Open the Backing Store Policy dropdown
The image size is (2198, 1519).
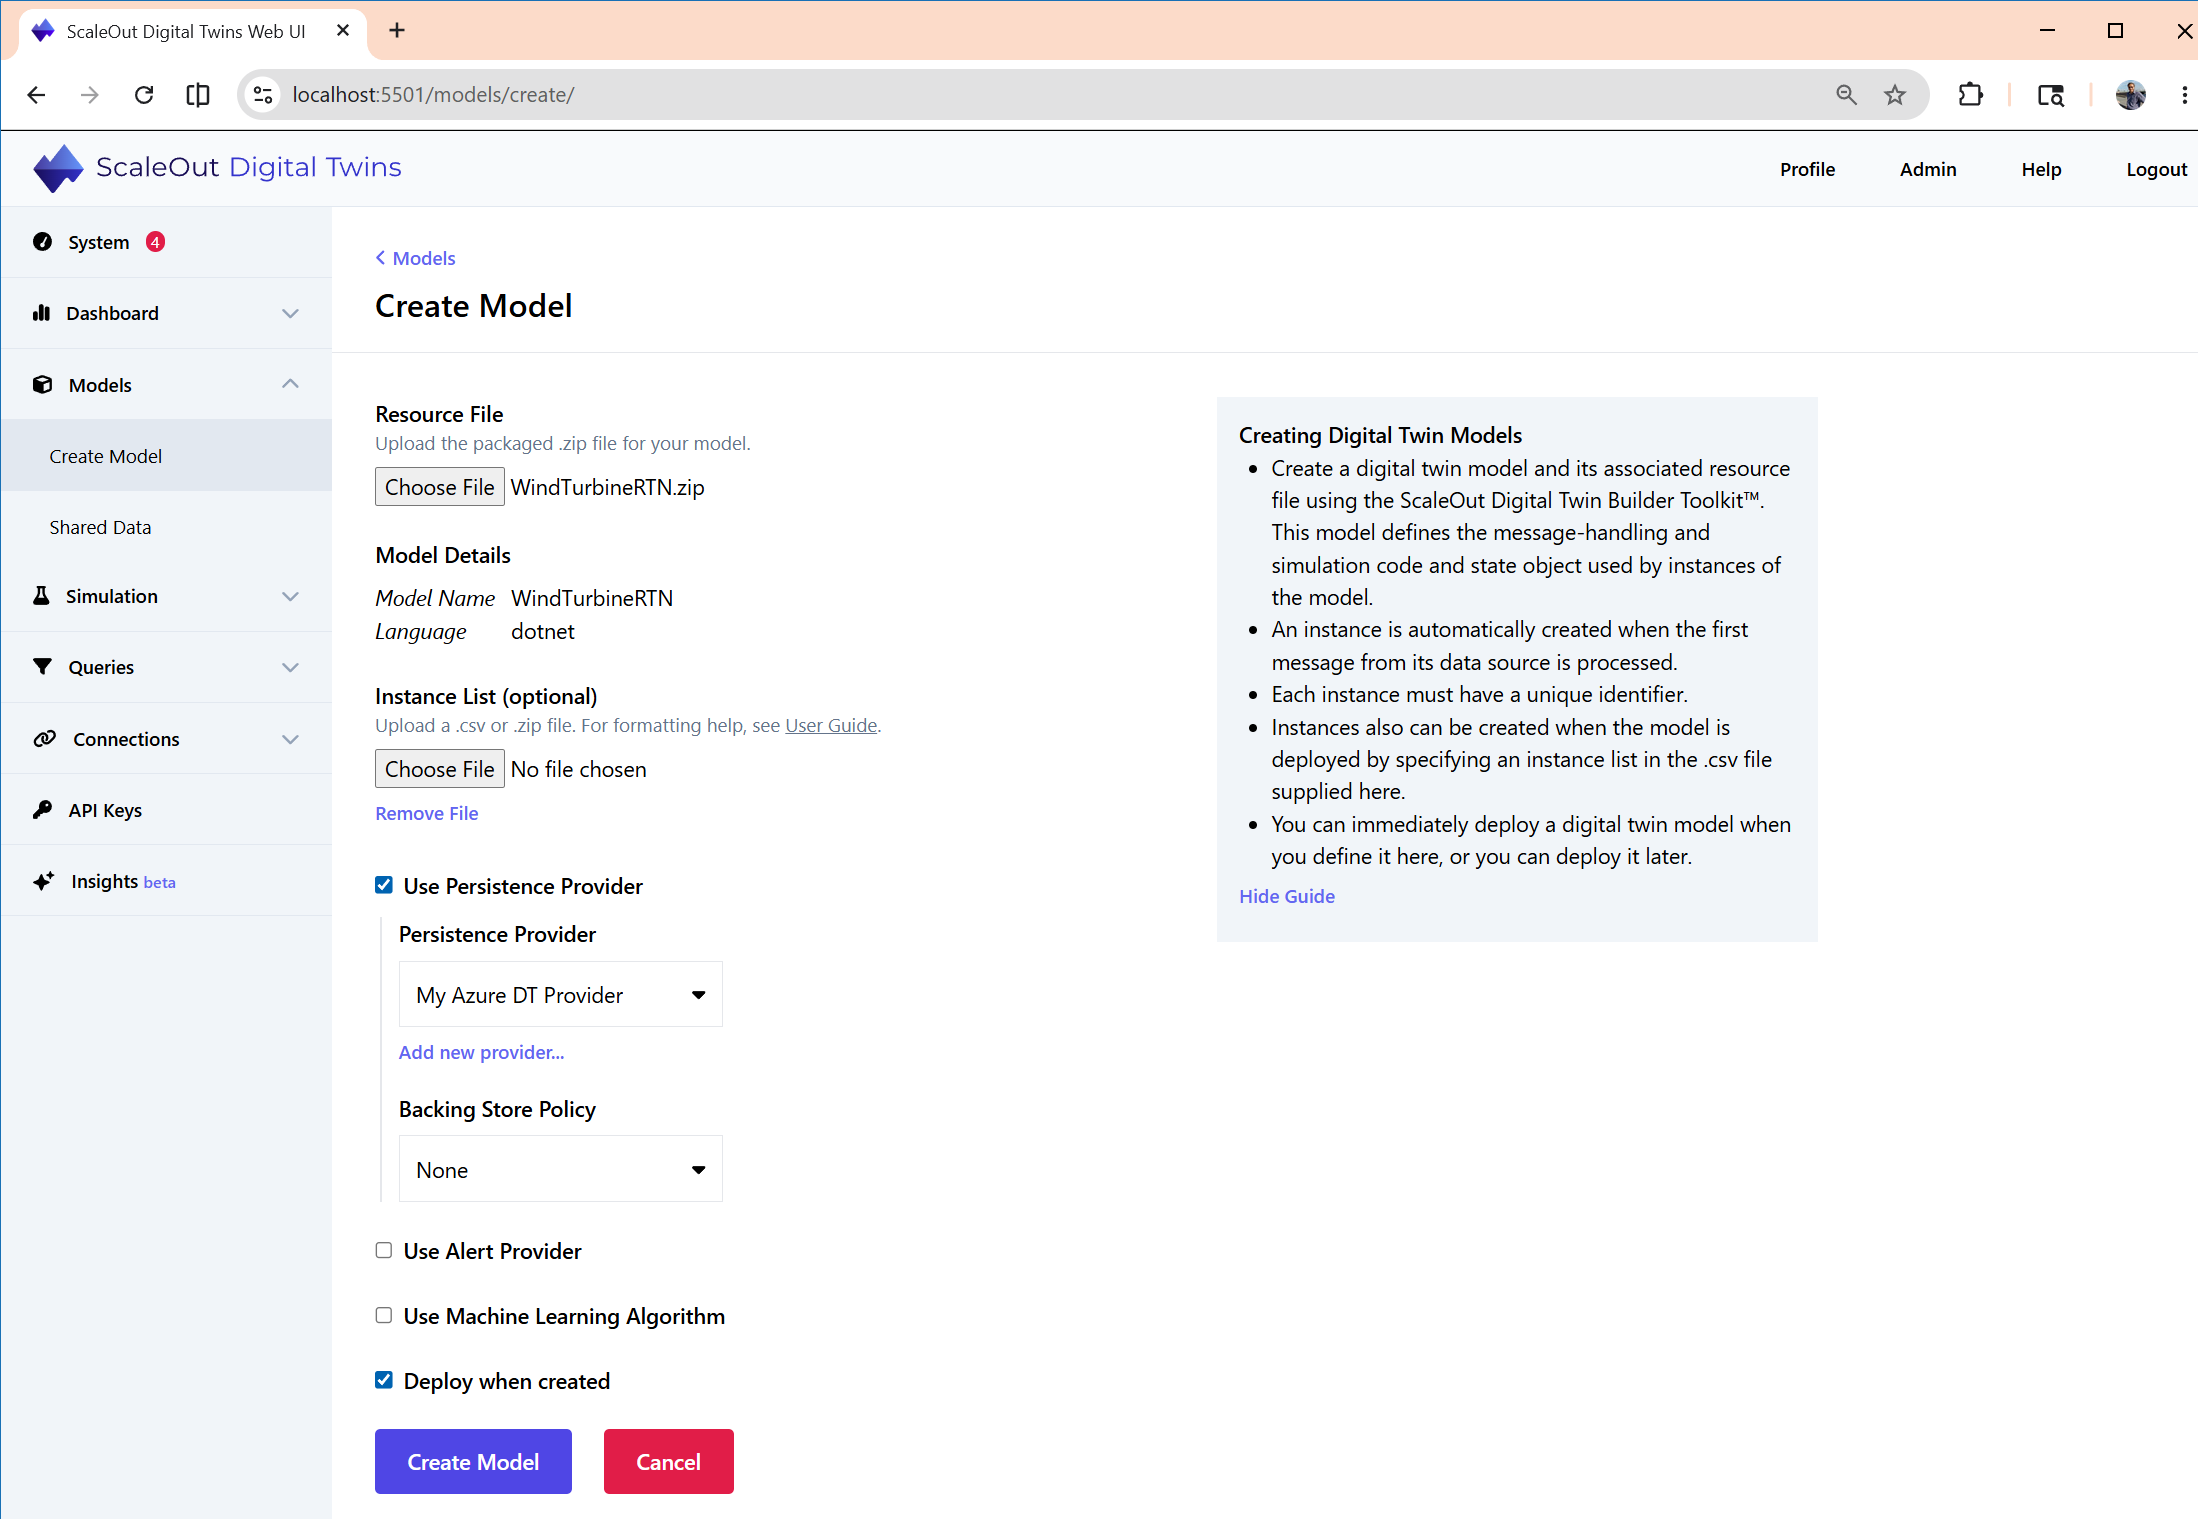[561, 1169]
